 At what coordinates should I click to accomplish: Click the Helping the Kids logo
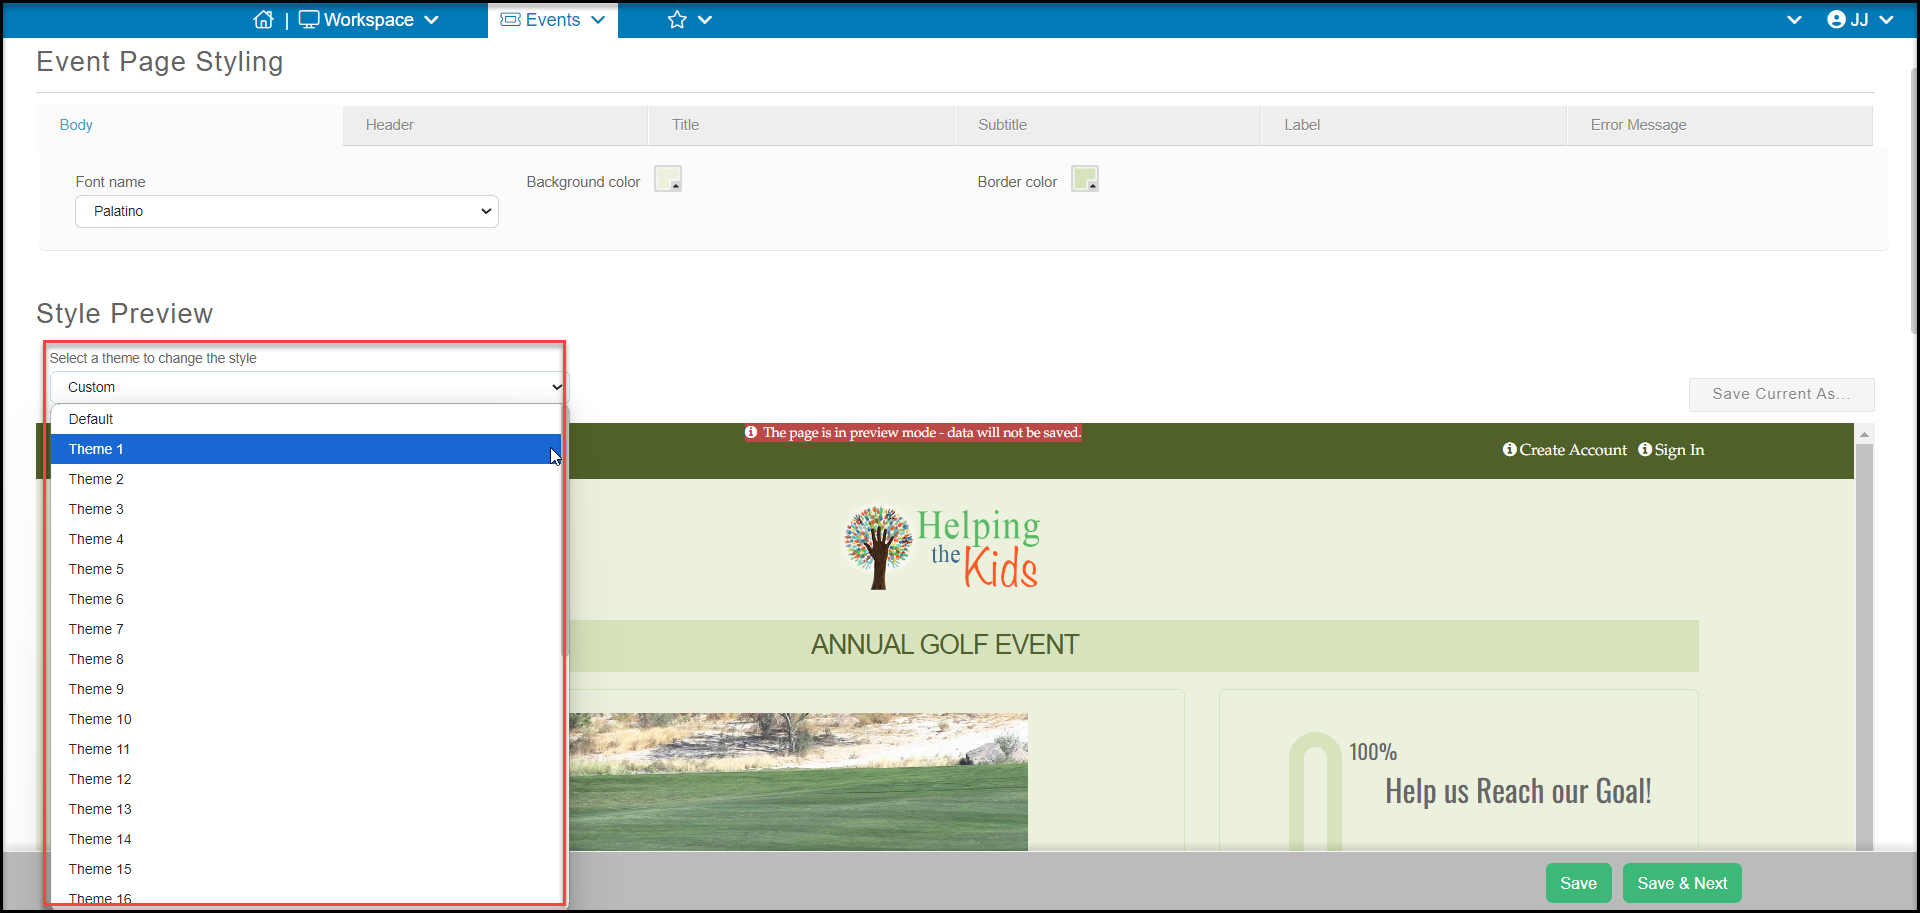coord(942,547)
